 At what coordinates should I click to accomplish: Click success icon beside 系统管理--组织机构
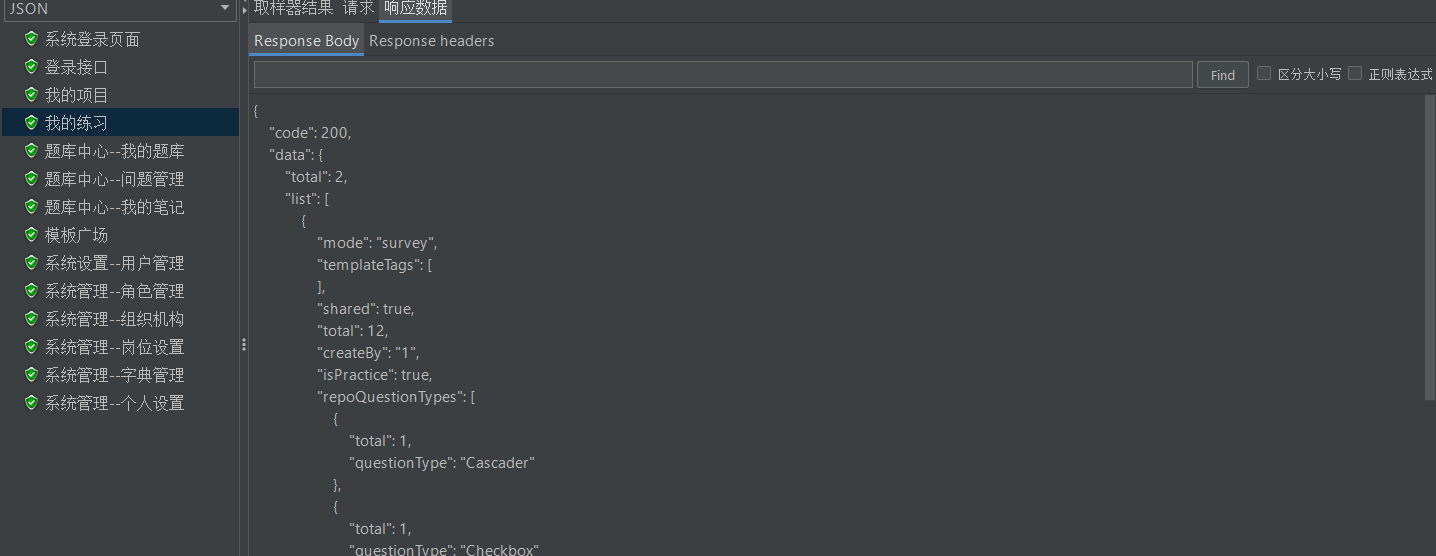coord(31,319)
